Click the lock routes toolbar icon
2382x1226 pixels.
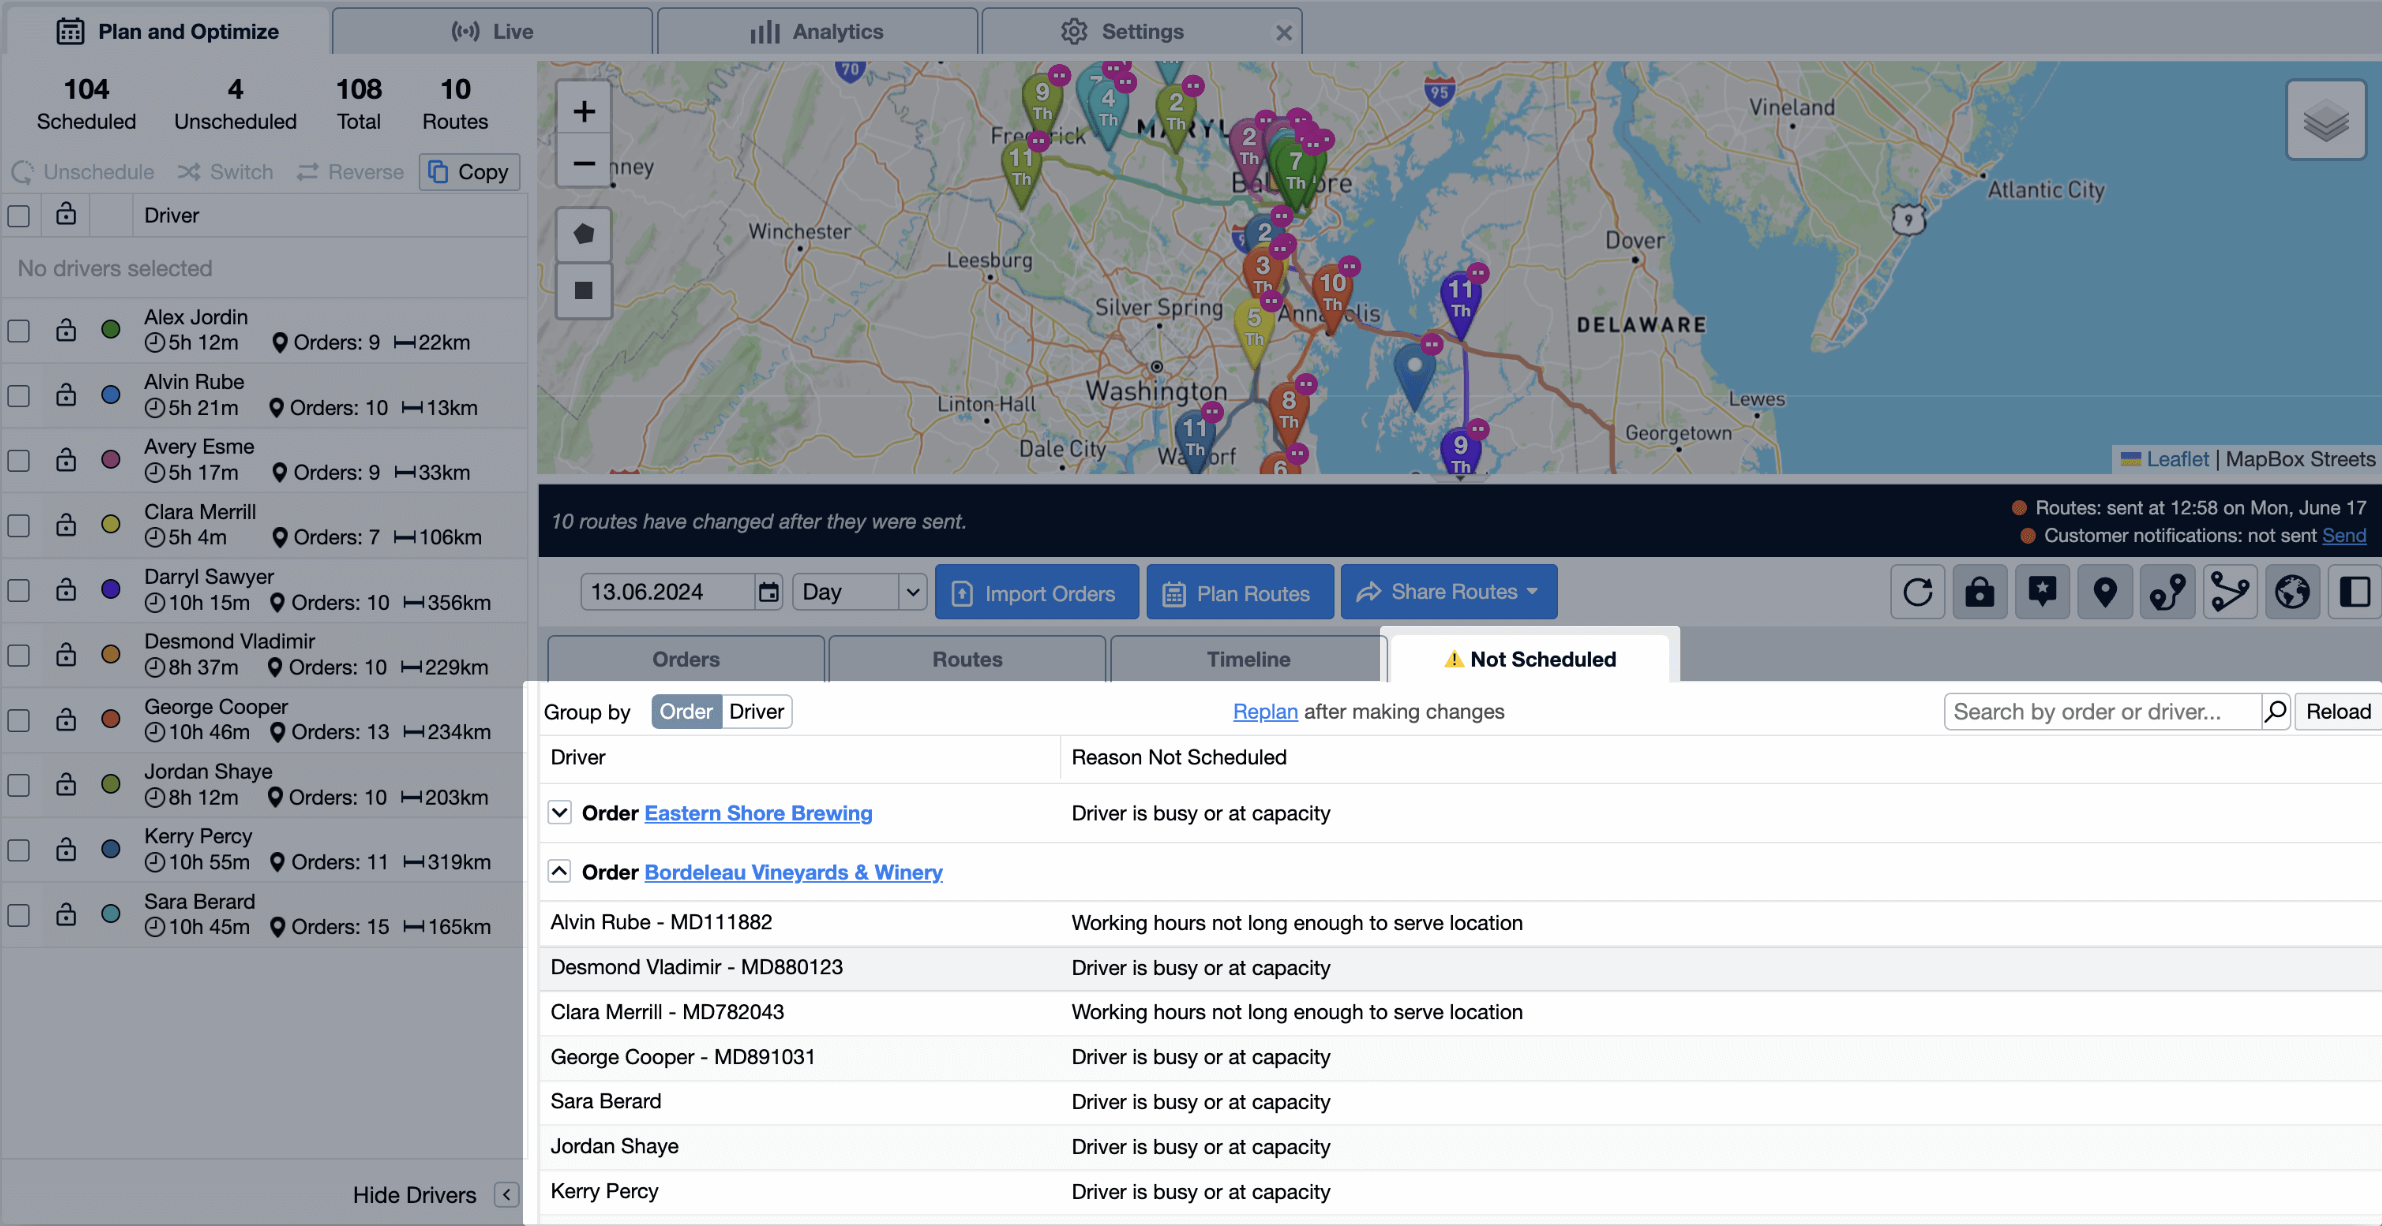(1979, 592)
